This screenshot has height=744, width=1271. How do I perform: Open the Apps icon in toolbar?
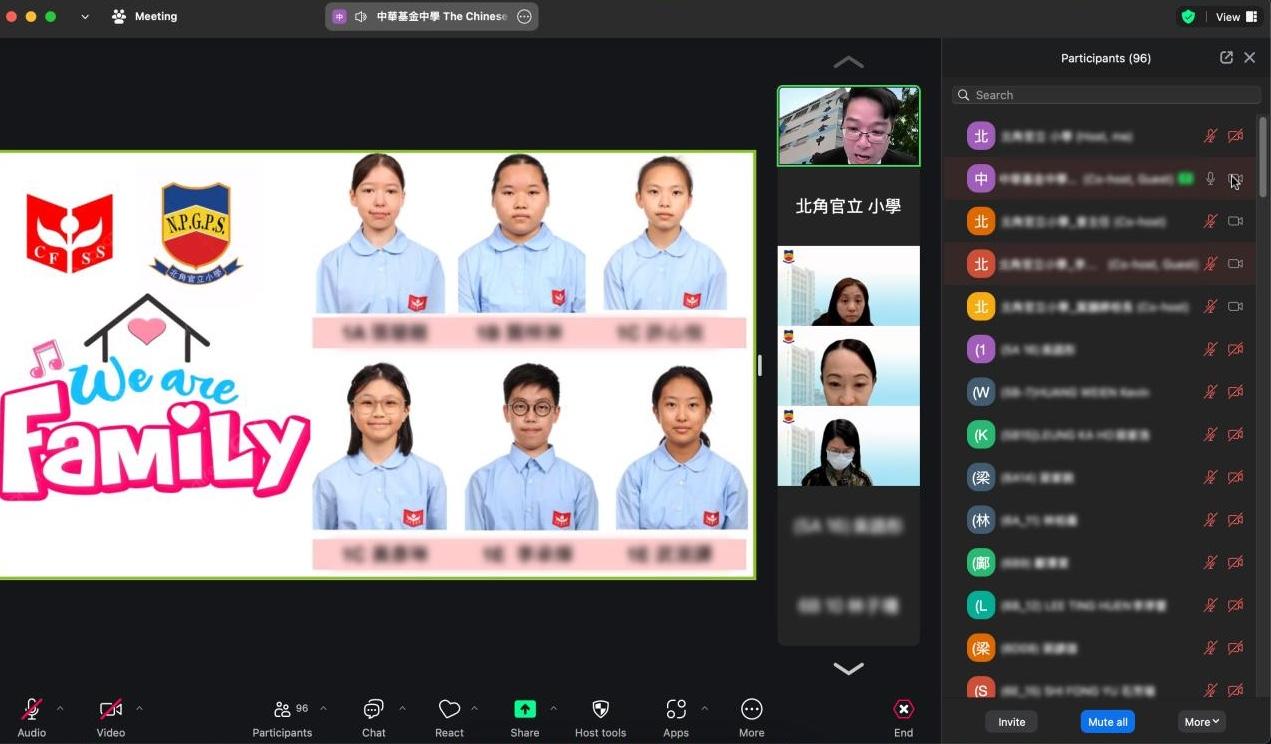coord(676,709)
